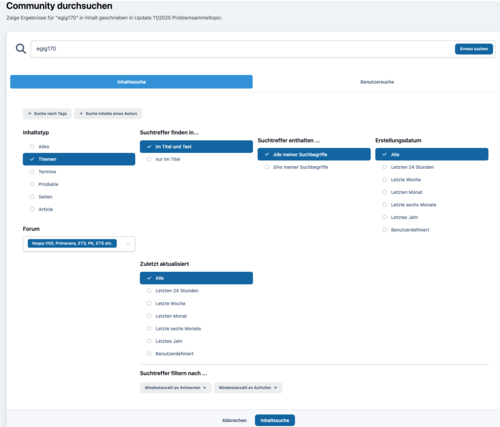
Task: Click the plus icon for Suche Inhalte eines Autors
Action: [x=81, y=114]
